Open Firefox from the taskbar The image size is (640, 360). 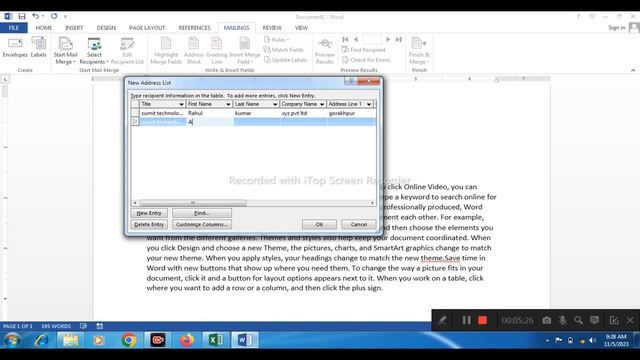point(187,340)
